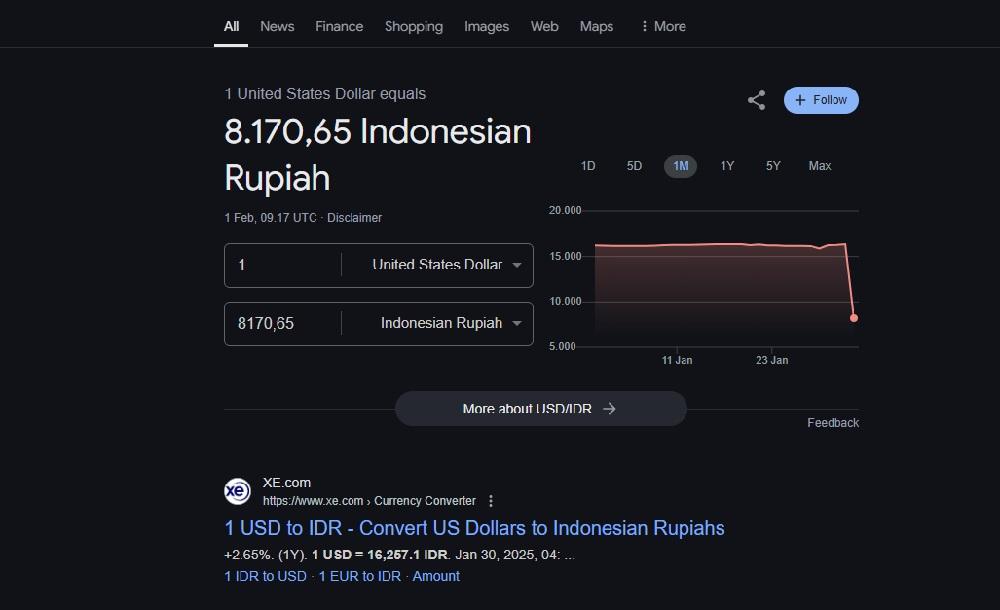Expand the United States Dollar currency dropdown
The width and height of the screenshot is (1000, 610).
click(x=446, y=265)
